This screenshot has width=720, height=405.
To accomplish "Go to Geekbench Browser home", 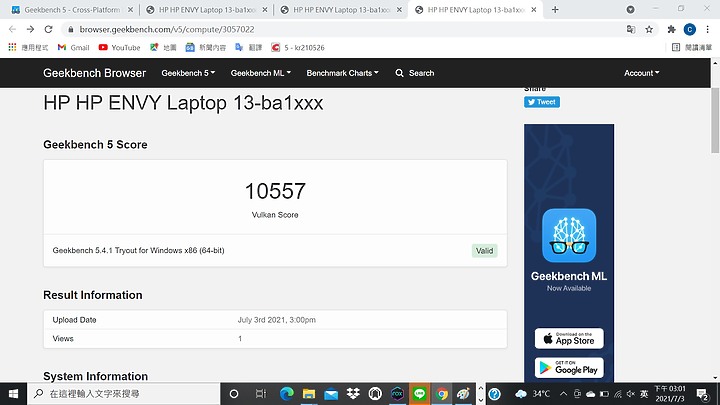I will [94, 73].
